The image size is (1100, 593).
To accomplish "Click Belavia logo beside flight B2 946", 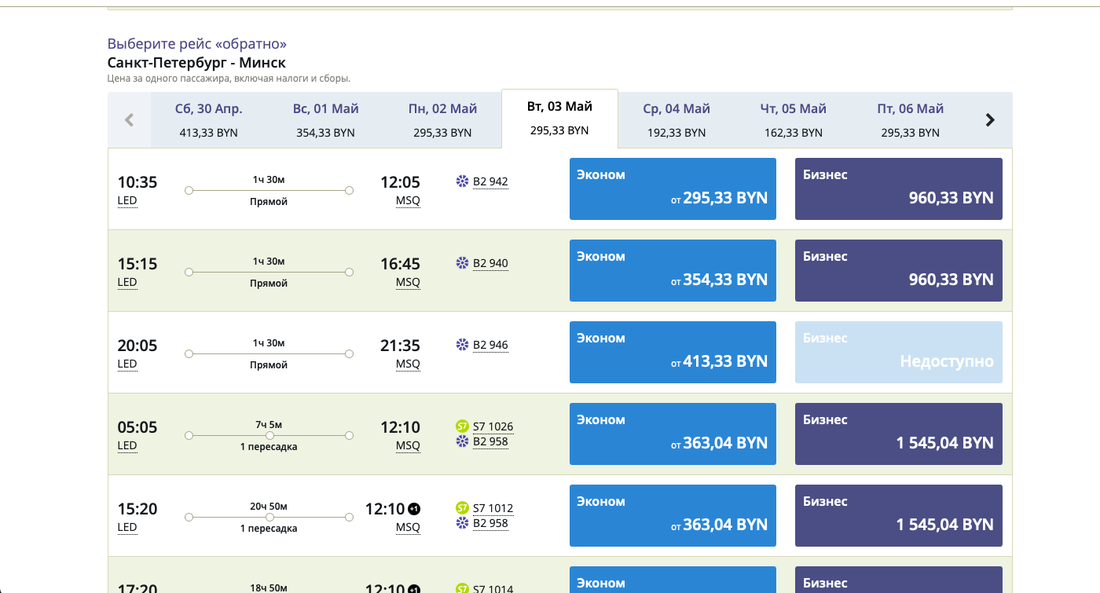I will tap(462, 345).
